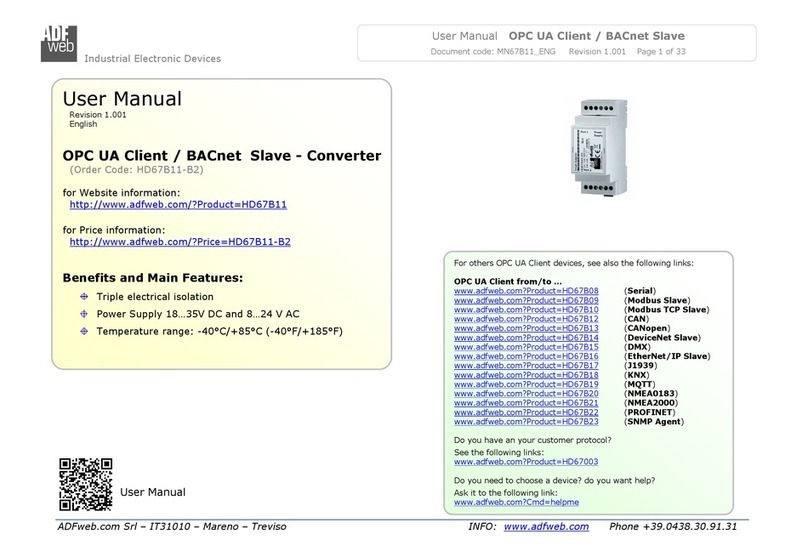This screenshot has height=557, width=808.
Task: Open the HD67B21 NMEA2000 product link
Action: 526,402
